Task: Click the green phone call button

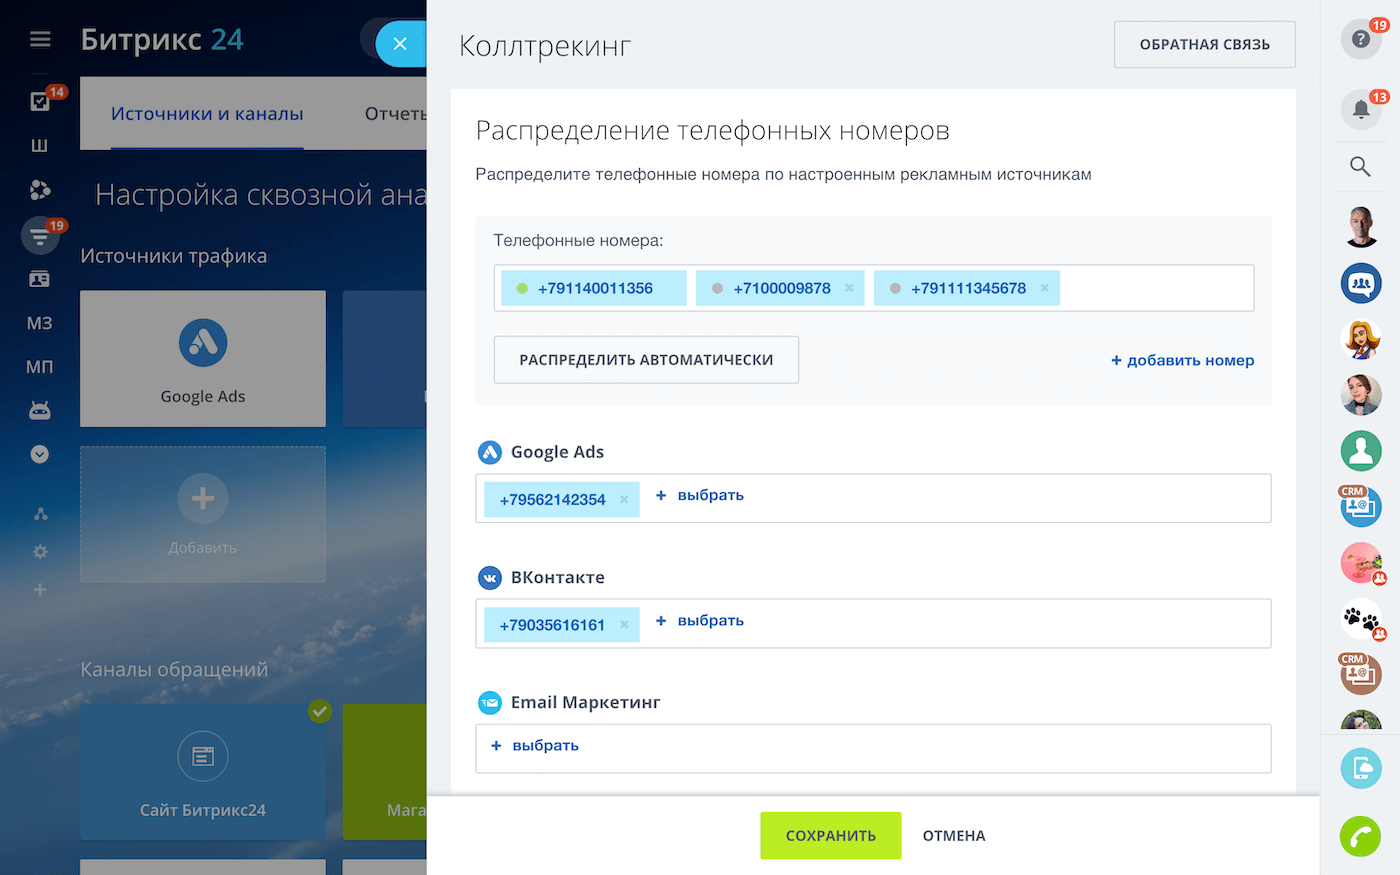Action: (x=1360, y=836)
